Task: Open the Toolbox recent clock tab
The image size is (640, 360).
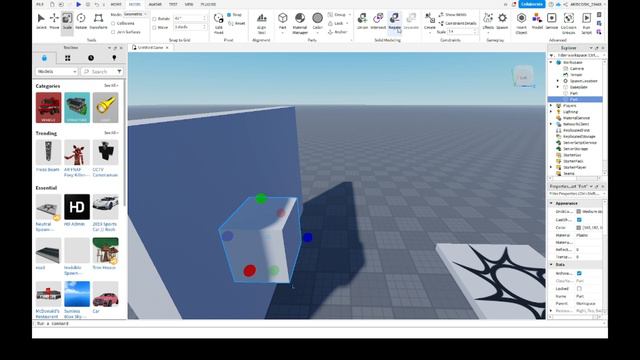Action: [x=91, y=58]
